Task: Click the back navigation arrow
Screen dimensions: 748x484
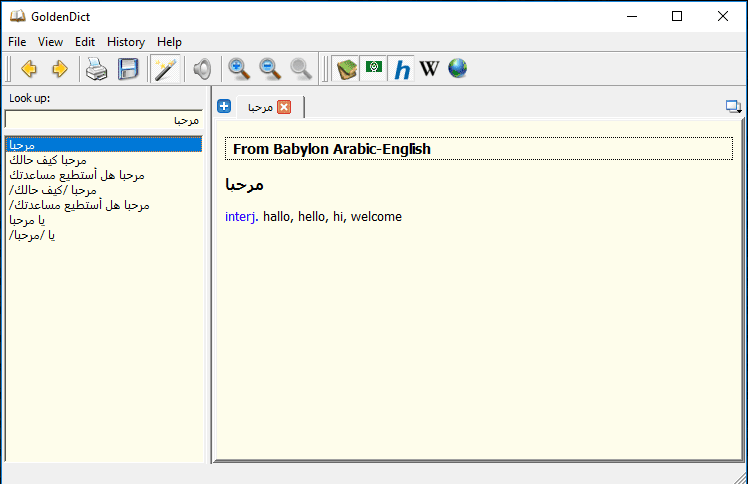Action: click(29, 69)
